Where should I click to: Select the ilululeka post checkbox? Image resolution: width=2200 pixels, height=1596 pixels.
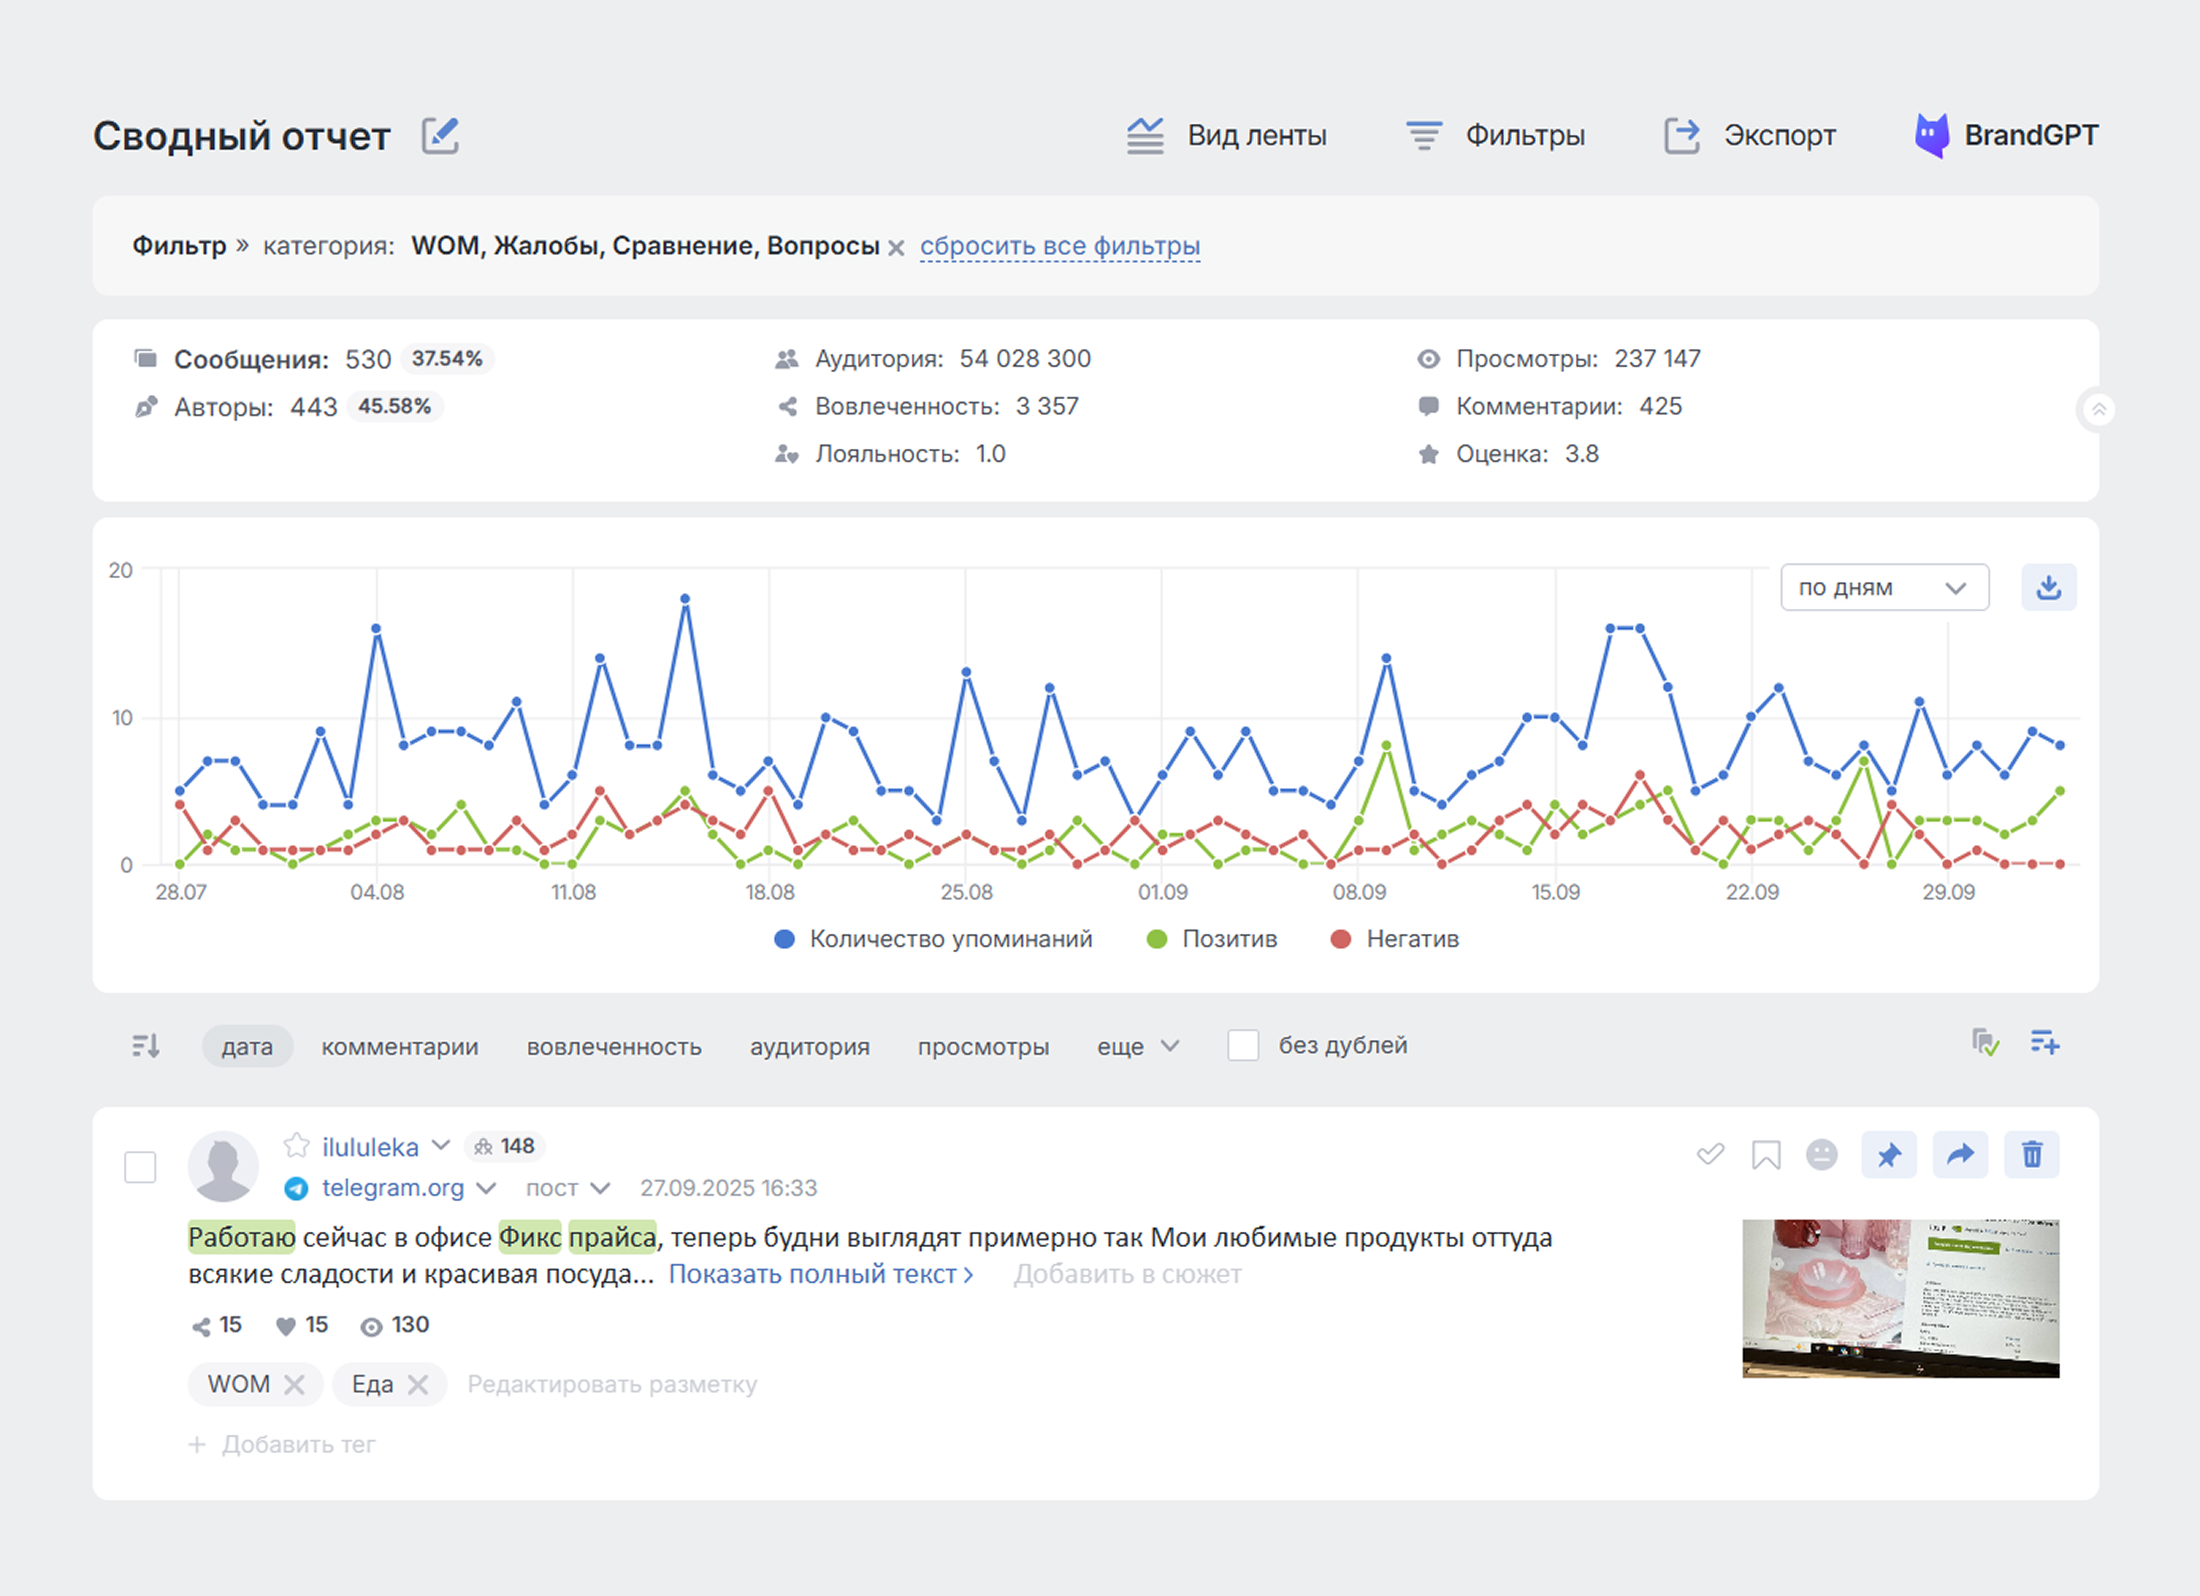tap(140, 1167)
